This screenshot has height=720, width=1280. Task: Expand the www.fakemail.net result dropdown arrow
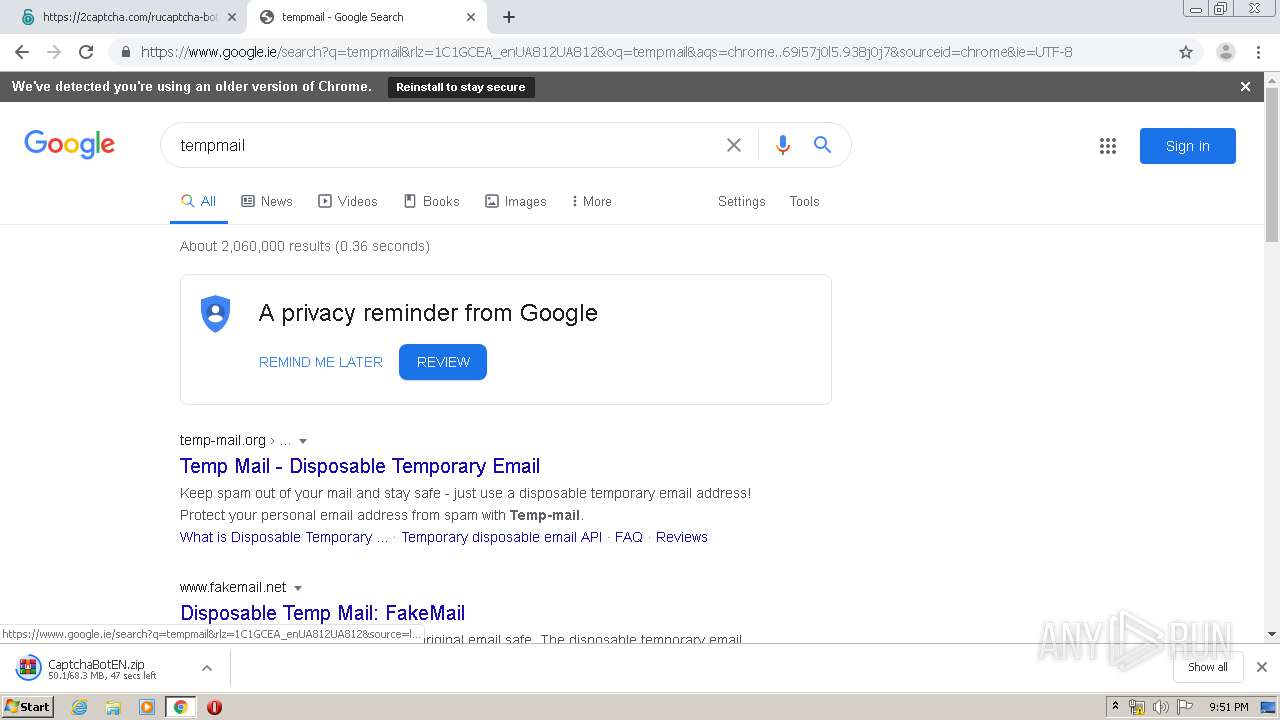click(x=298, y=588)
